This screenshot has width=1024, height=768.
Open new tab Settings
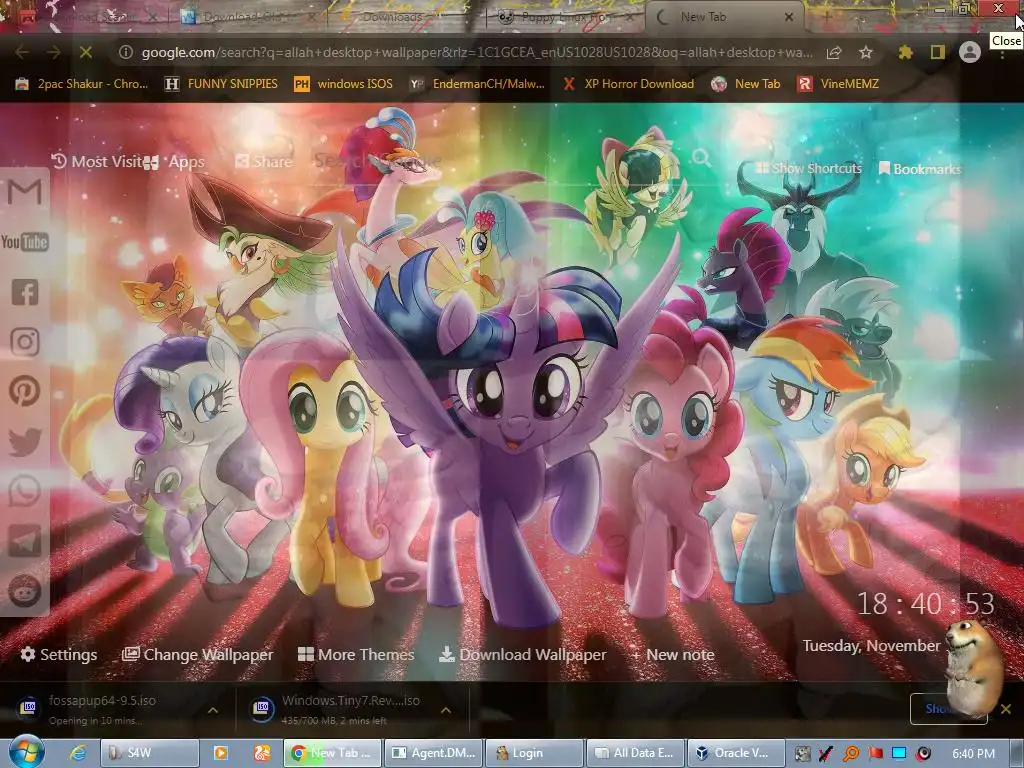59,654
